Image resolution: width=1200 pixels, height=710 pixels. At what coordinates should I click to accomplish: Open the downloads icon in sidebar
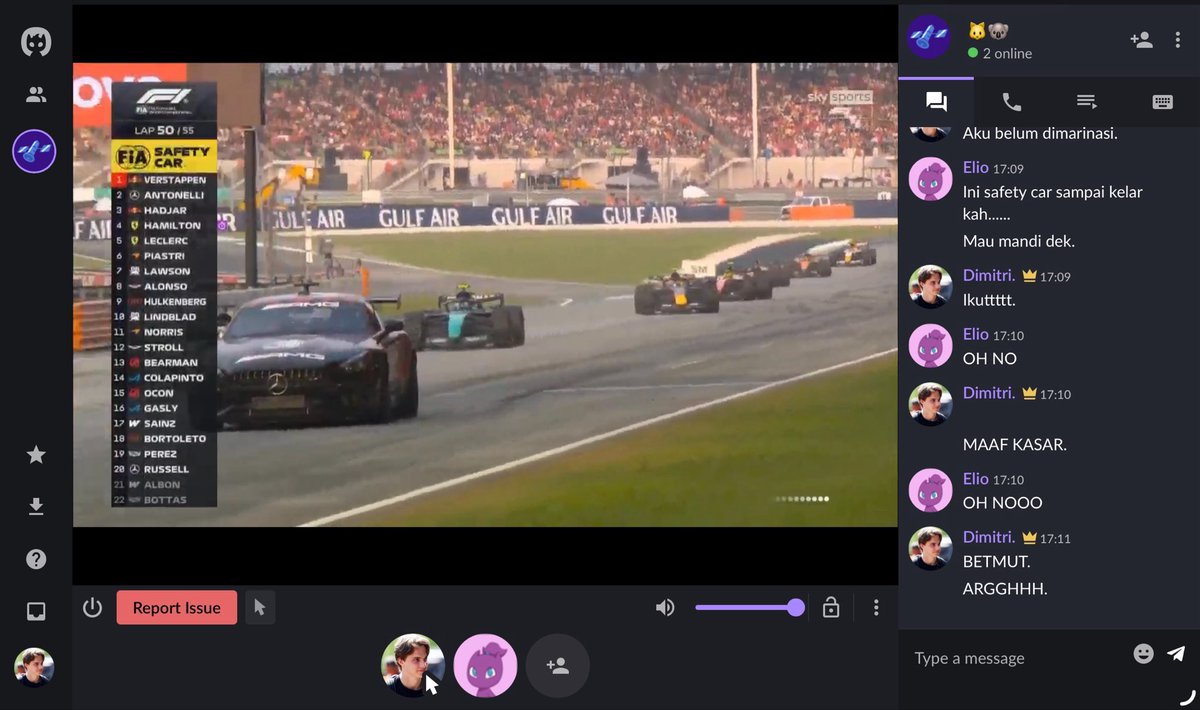36,507
